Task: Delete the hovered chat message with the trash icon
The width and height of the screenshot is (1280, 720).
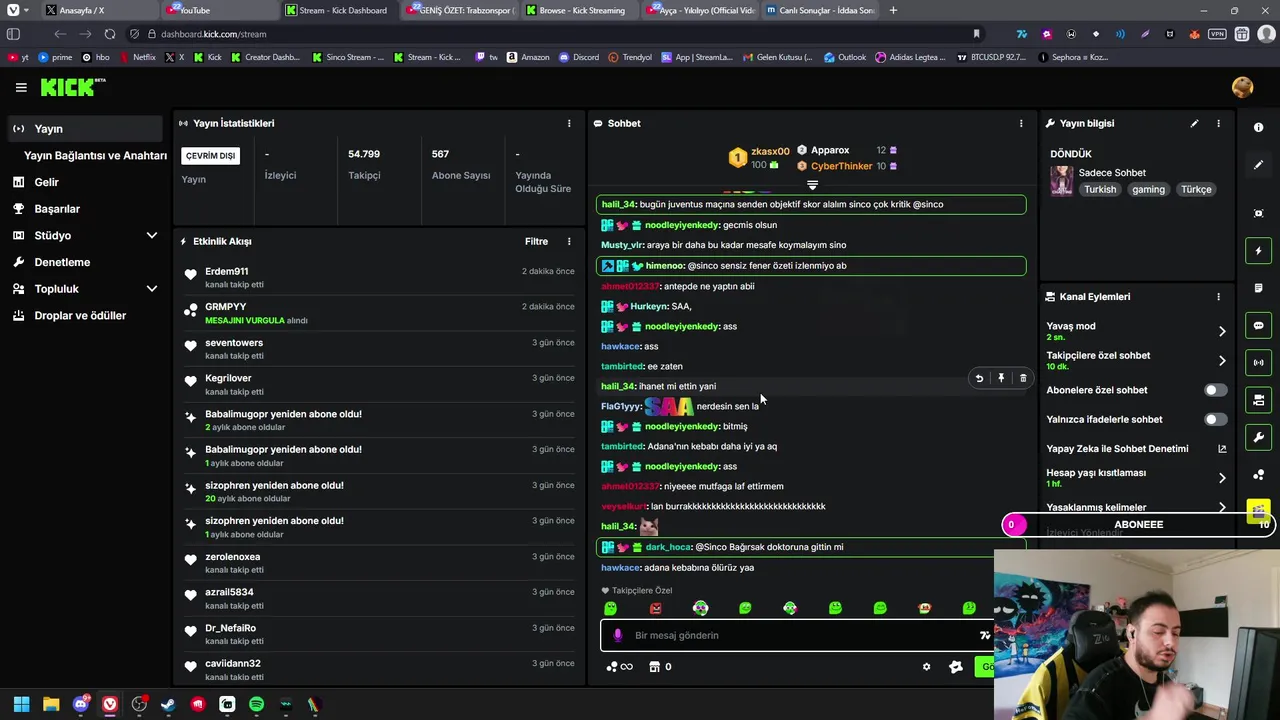Action: point(1023,378)
